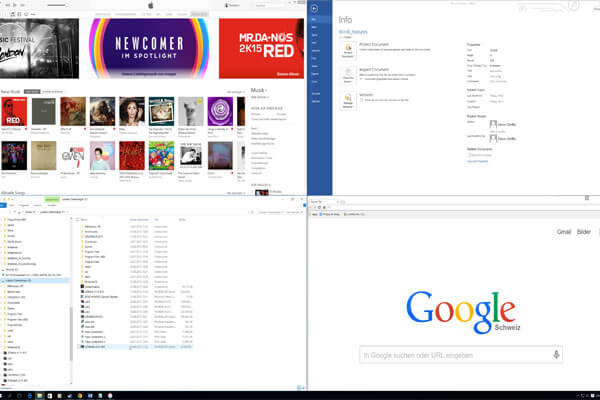The height and width of the screenshot is (400, 600).
Task: Select the highlighted iTunes Store tab
Action: [x=199, y=14]
